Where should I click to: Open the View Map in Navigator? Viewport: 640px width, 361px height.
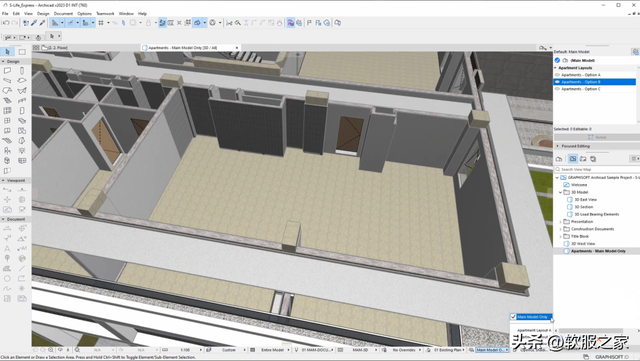click(x=573, y=158)
